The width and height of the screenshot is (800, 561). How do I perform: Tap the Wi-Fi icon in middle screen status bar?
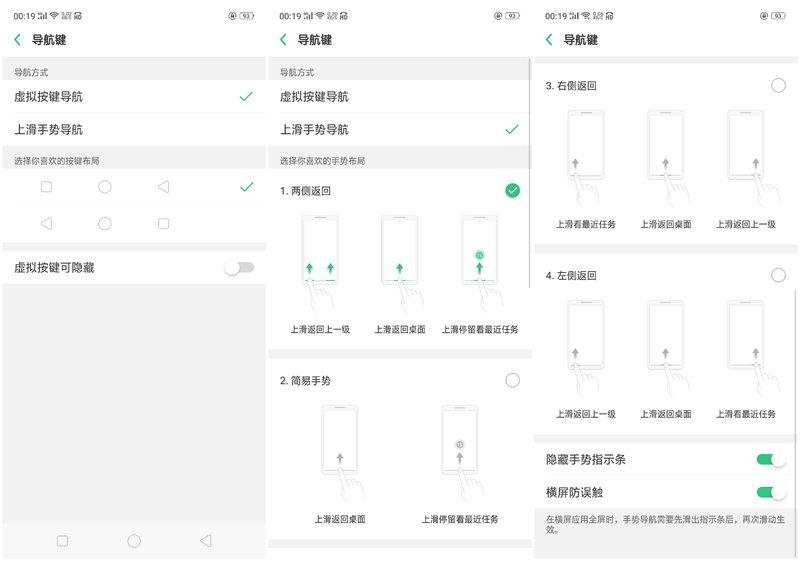coord(320,16)
